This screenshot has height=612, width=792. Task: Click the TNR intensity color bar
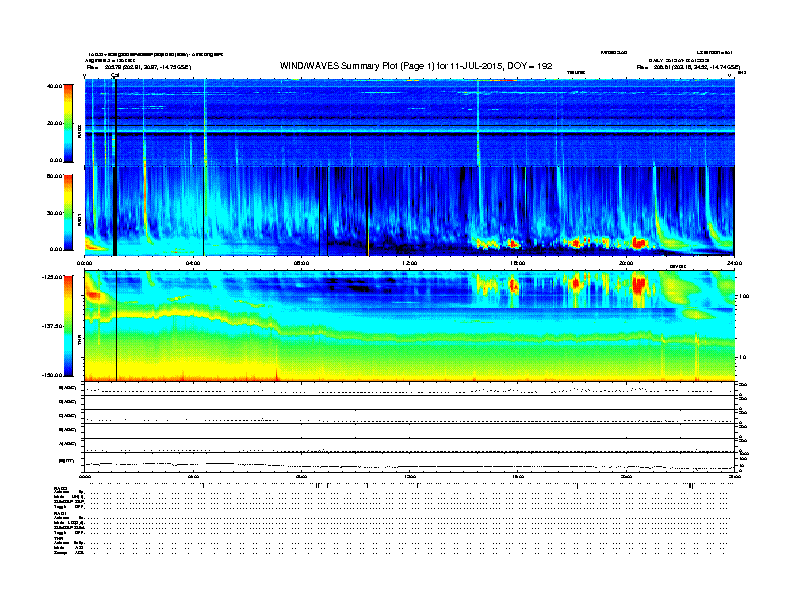point(68,326)
